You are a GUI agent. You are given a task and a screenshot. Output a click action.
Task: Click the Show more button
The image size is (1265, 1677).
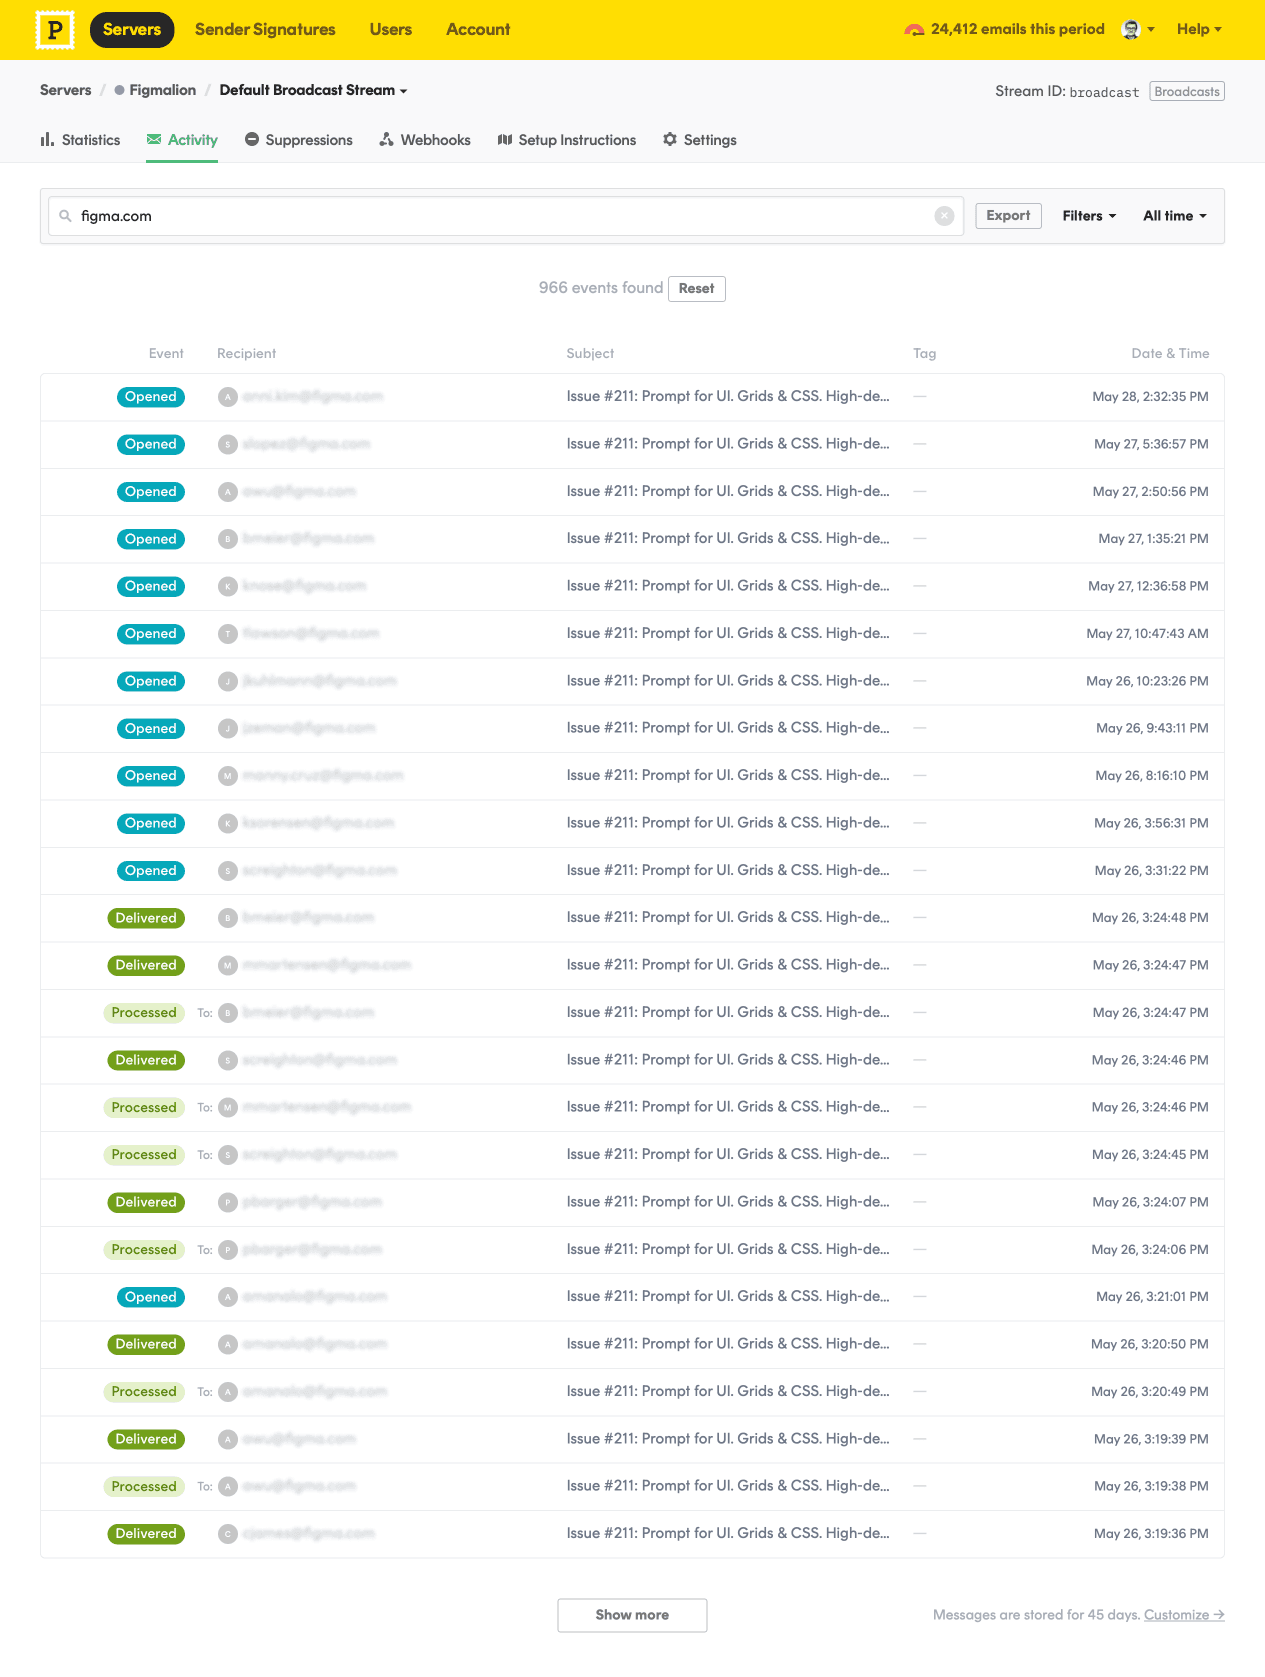click(632, 1615)
